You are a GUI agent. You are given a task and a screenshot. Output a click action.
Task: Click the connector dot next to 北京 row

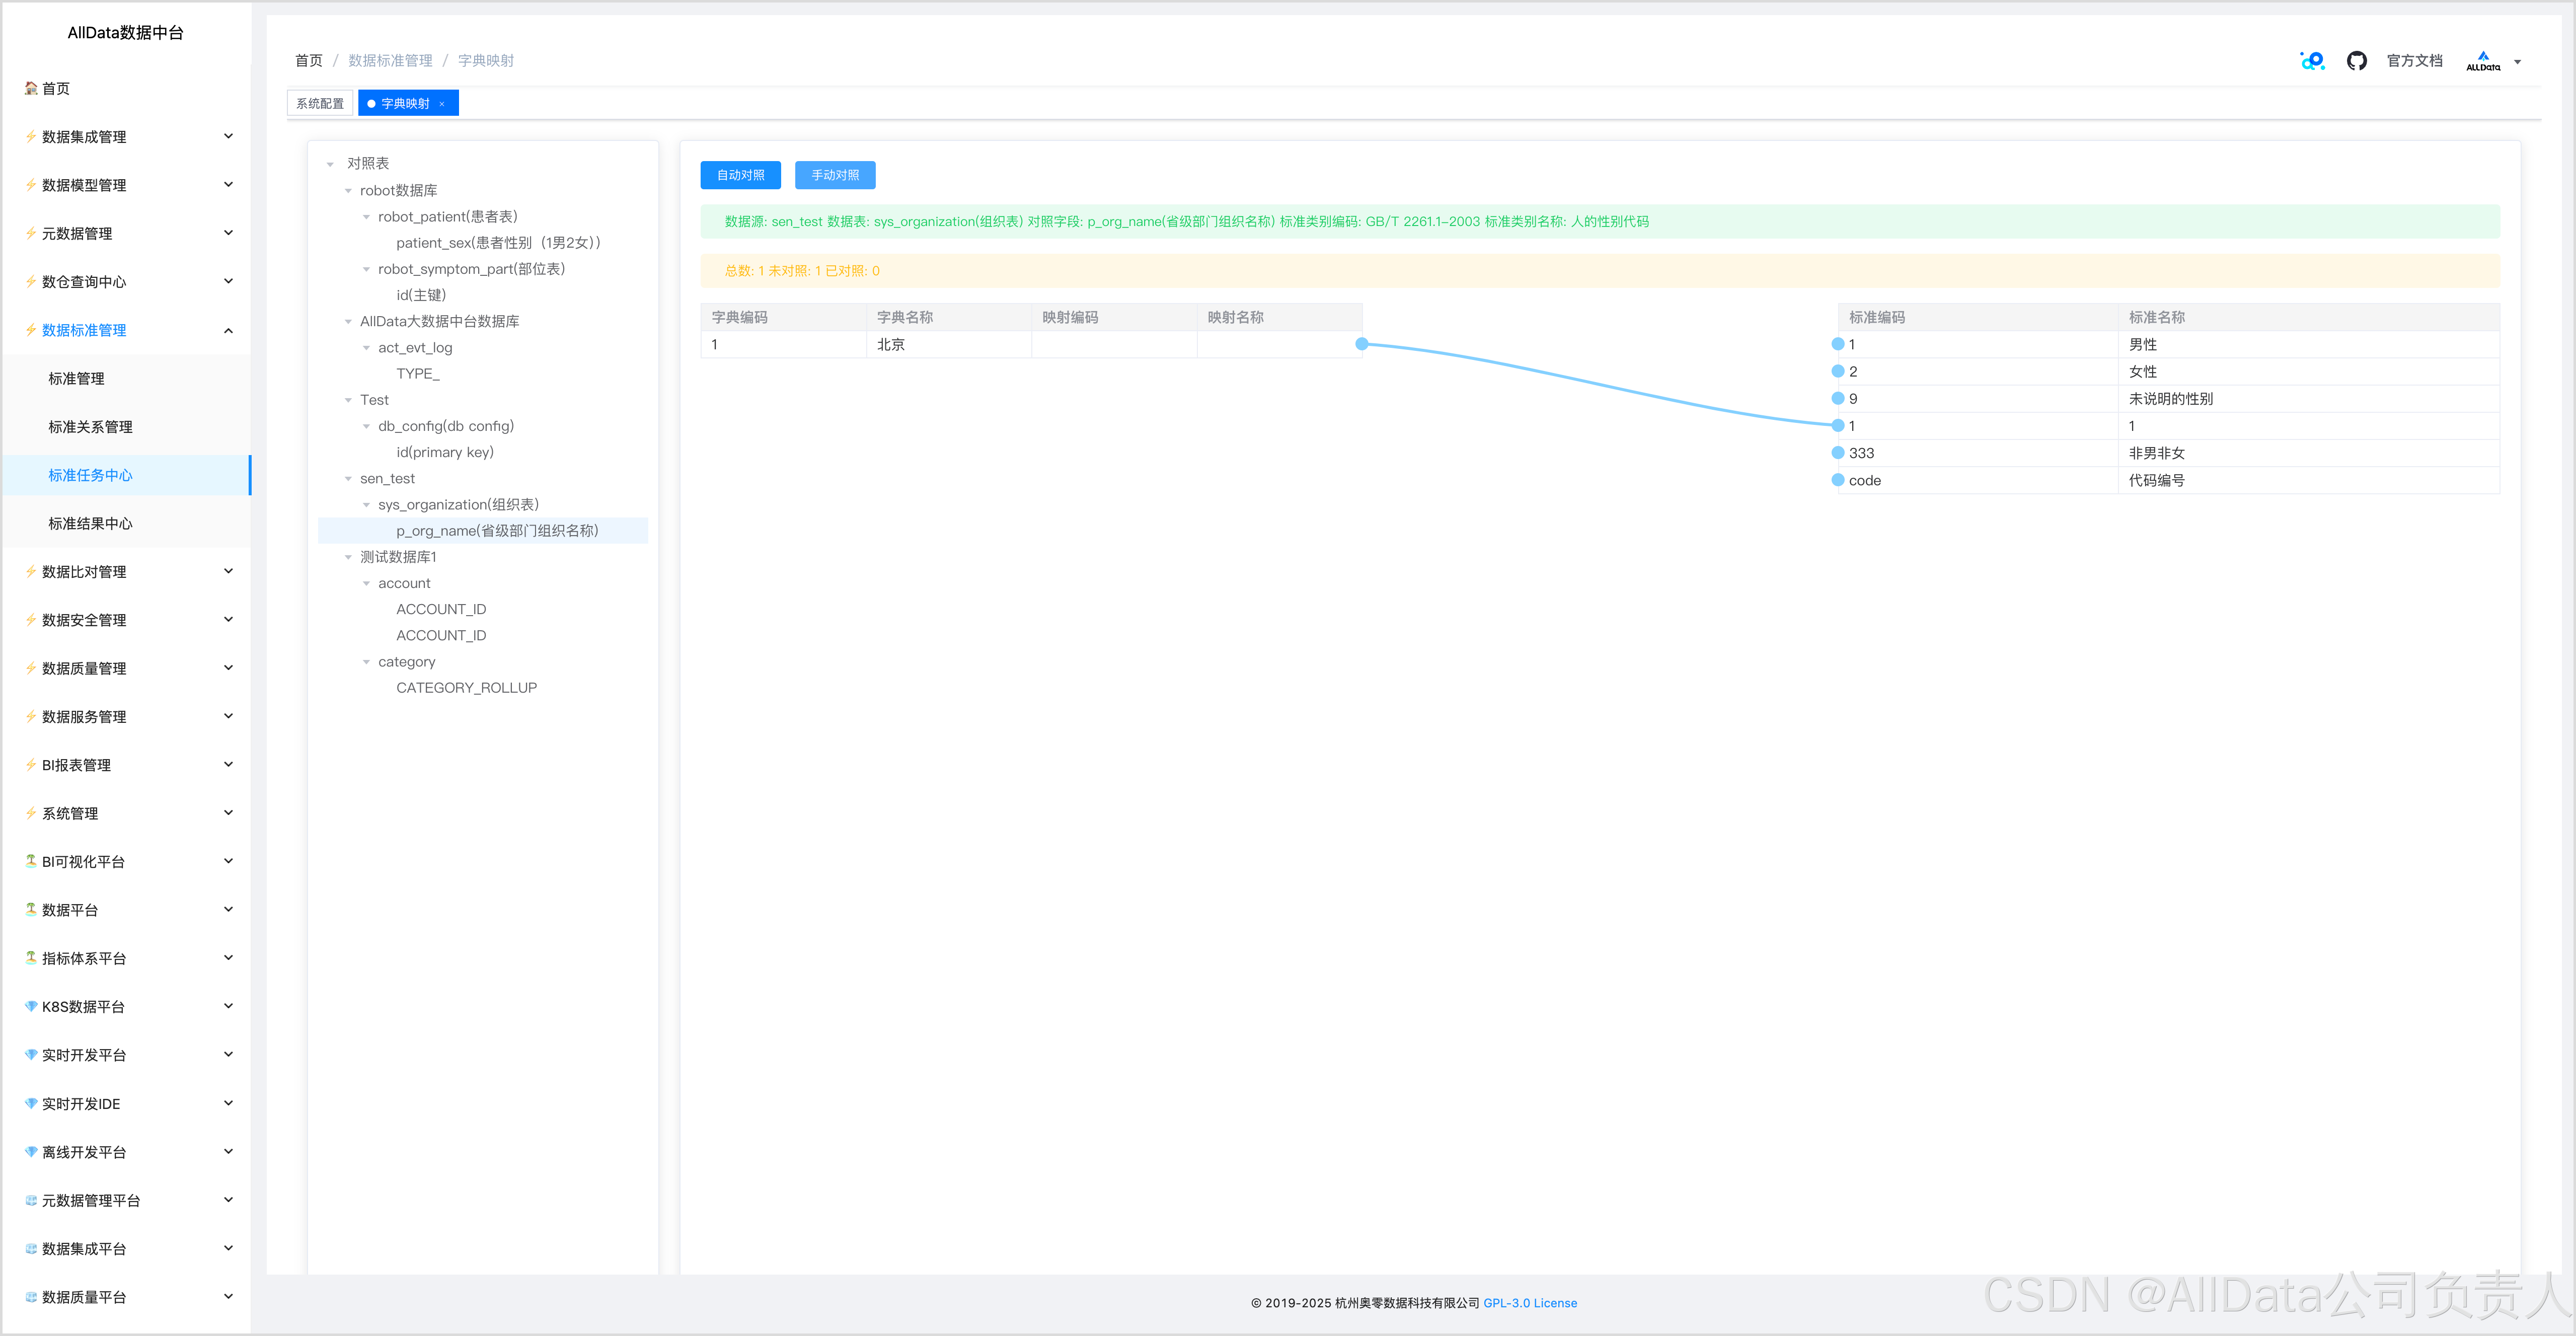tap(1361, 344)
